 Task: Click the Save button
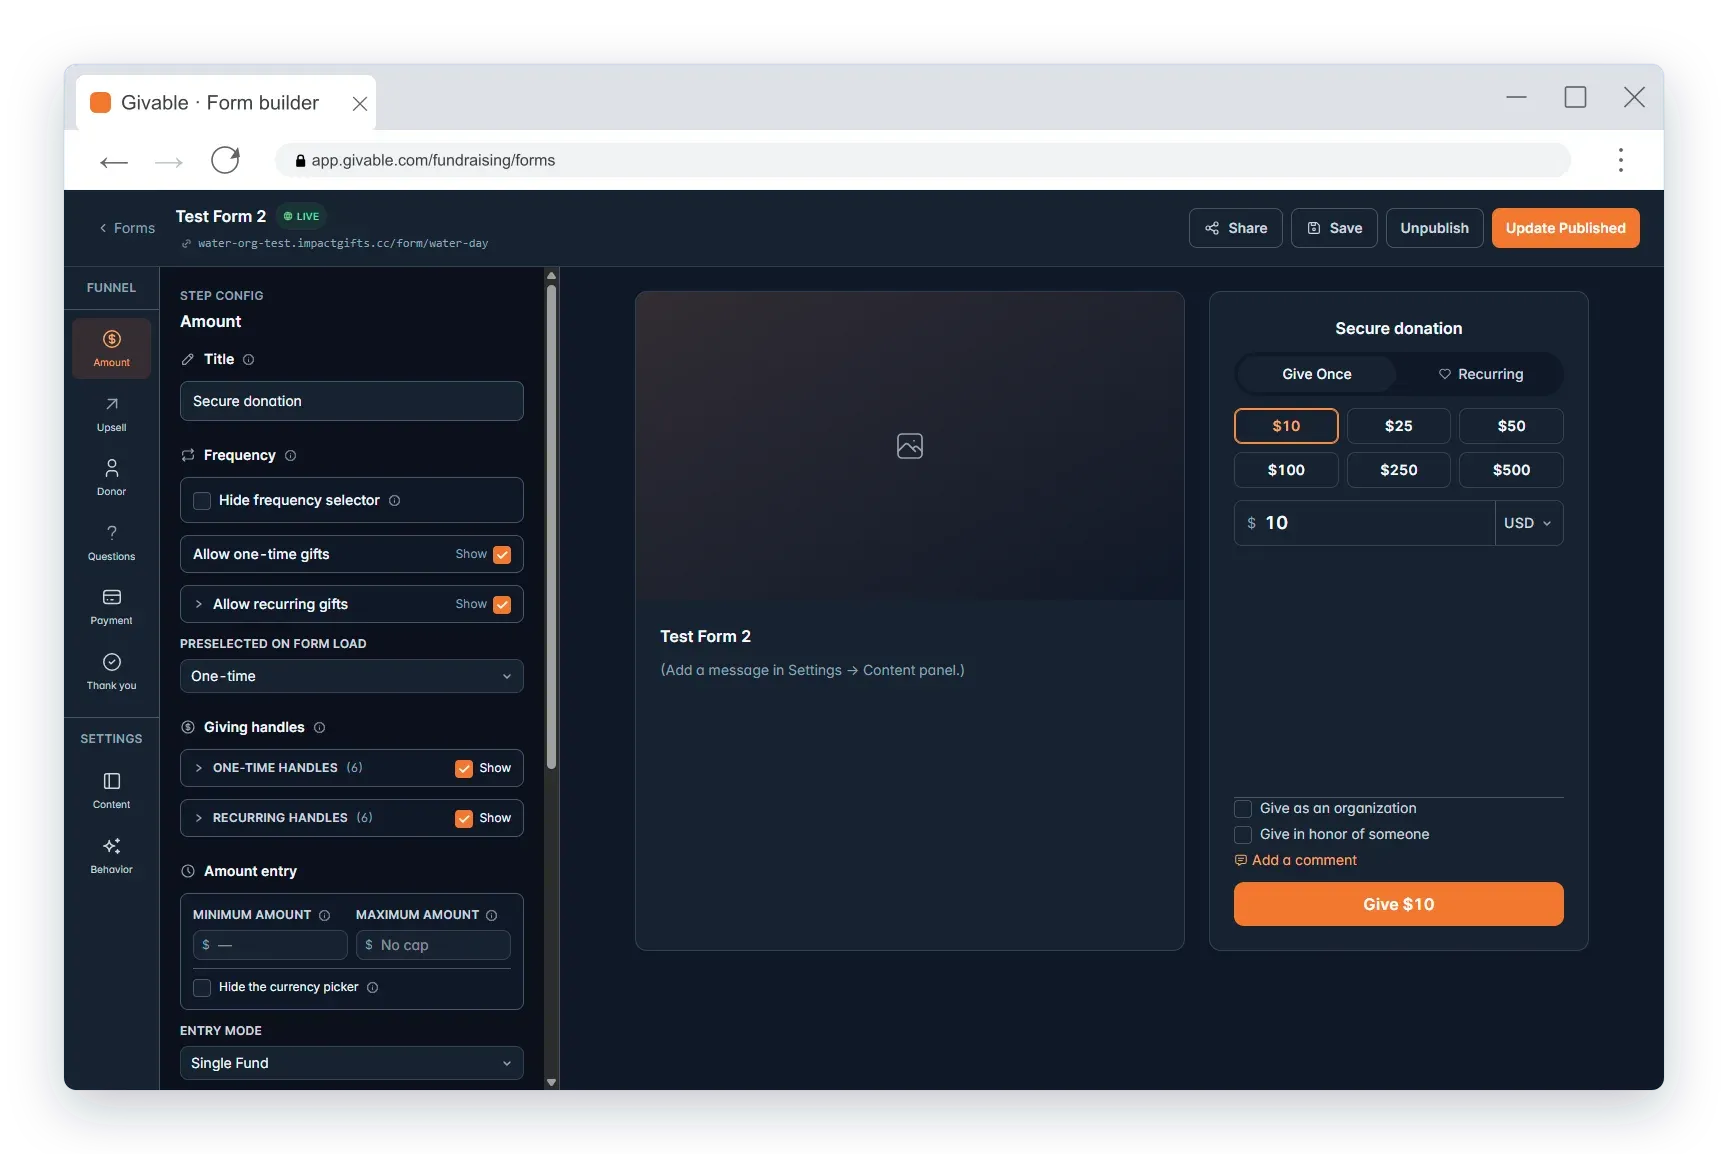1334,228
